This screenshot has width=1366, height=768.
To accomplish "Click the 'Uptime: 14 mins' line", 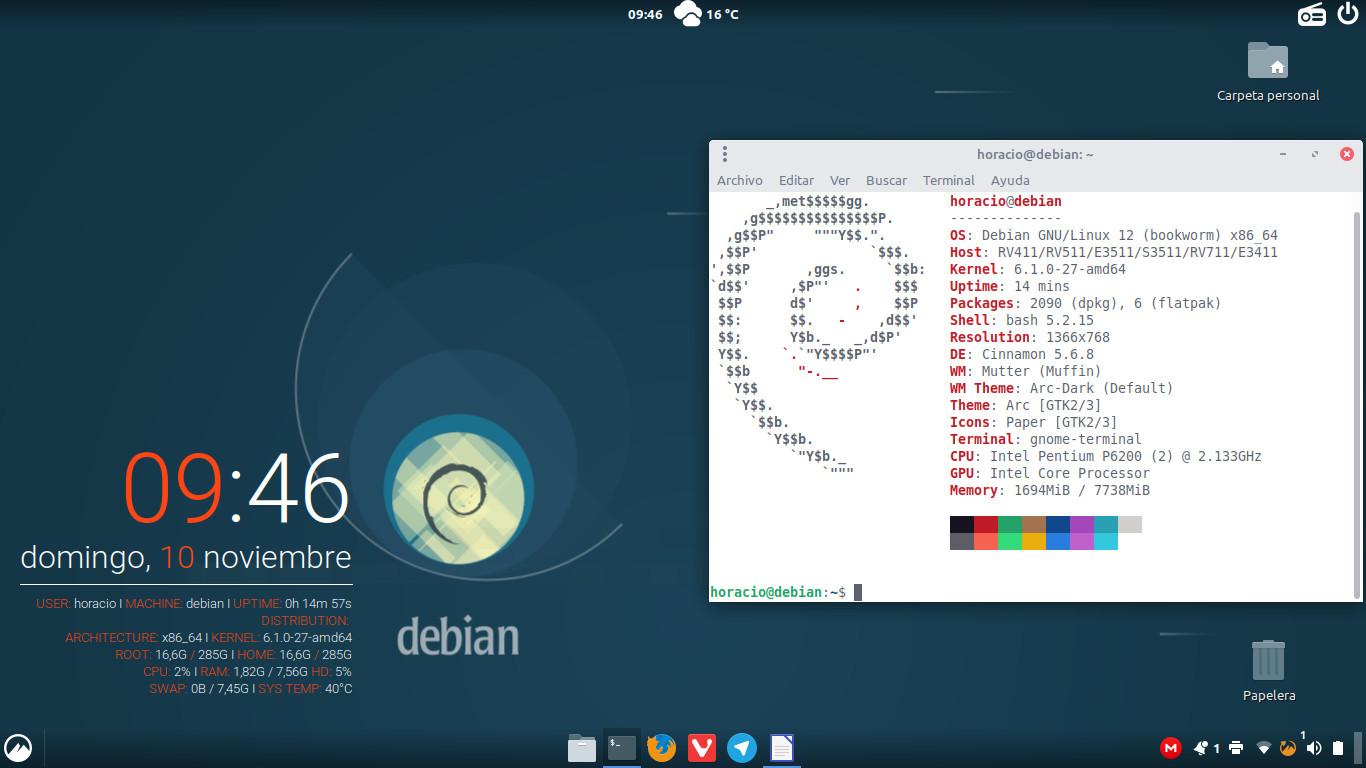I will (x=1010, y=286).
